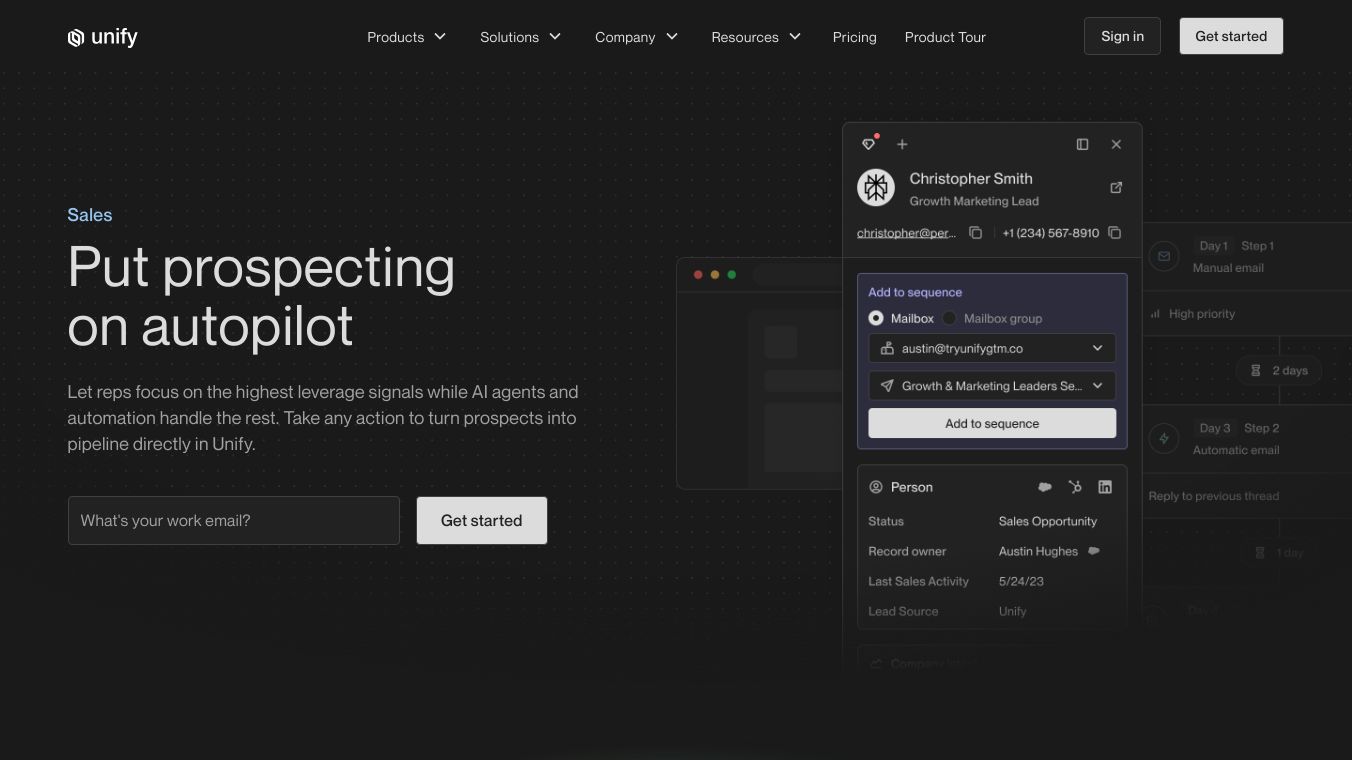Click Christopher Smith's company avatar
The height and width of the screenshot is (760, 1352).
point(876,187)
